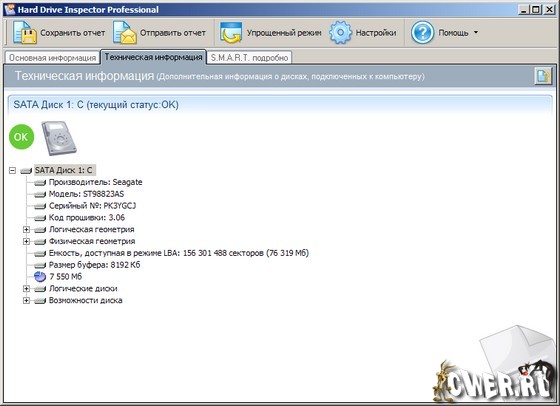Expand Возможности диска node
Image resolution: width=560 pixels, height=406 pixels.
(x=26, y=300)
